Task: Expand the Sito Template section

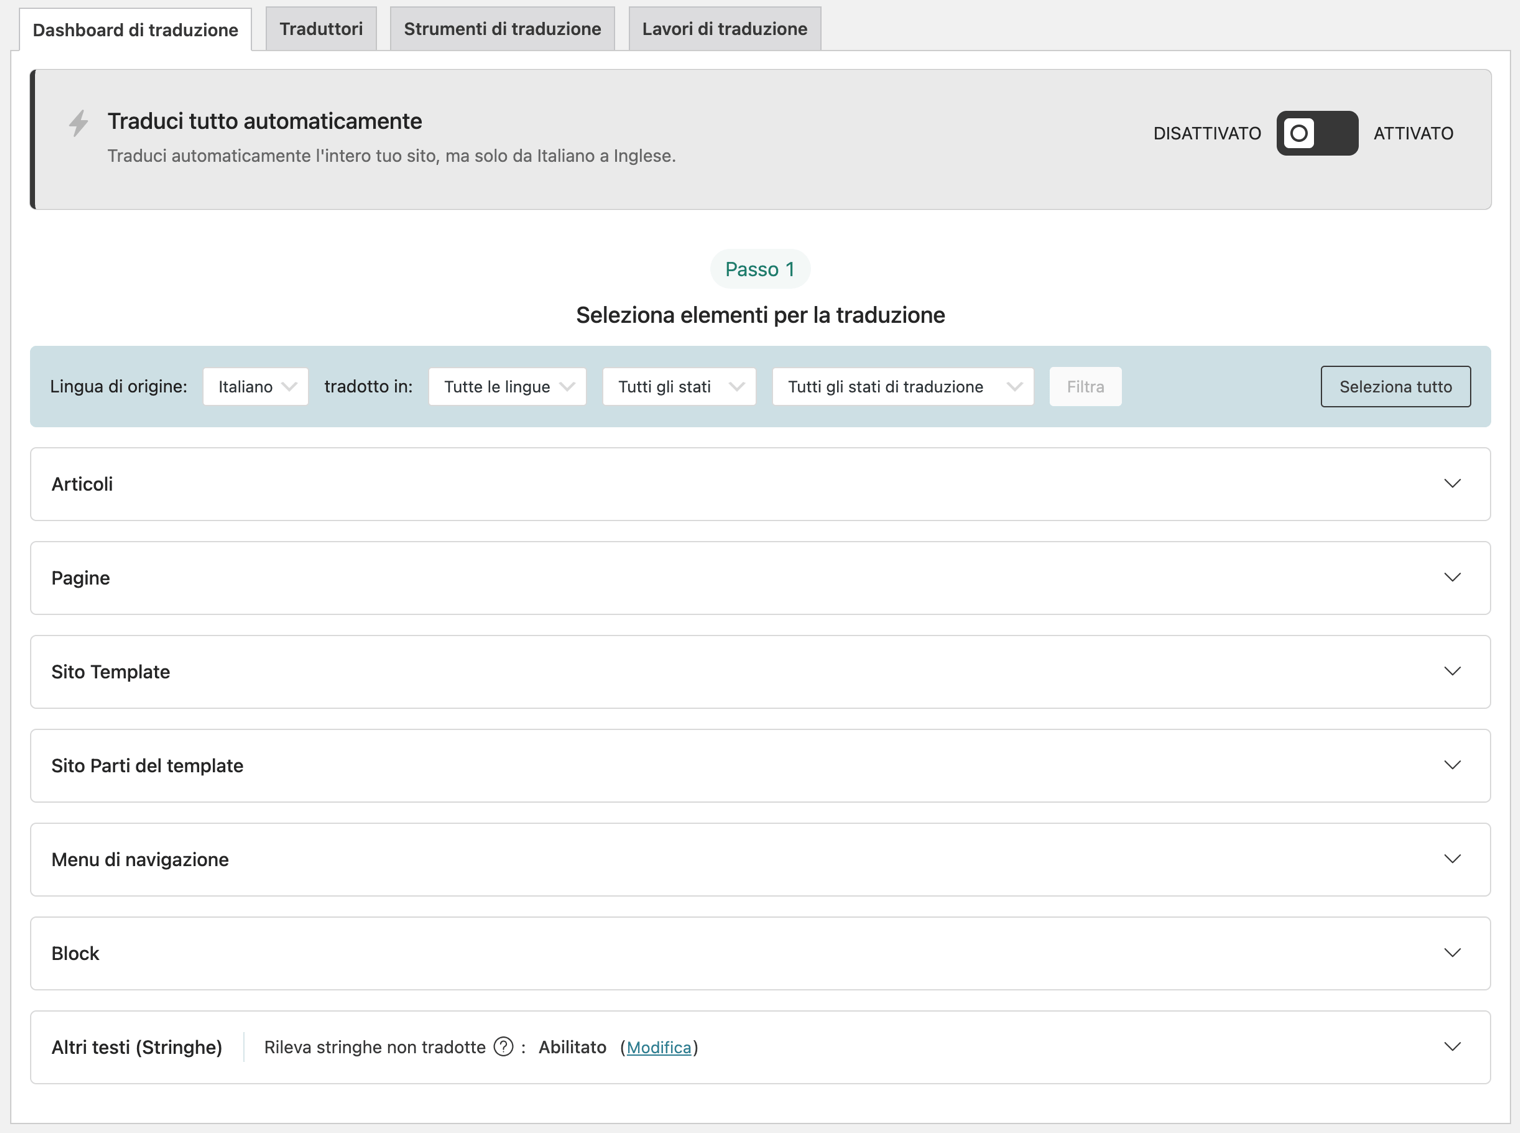Action: (x=1452, y=671)
